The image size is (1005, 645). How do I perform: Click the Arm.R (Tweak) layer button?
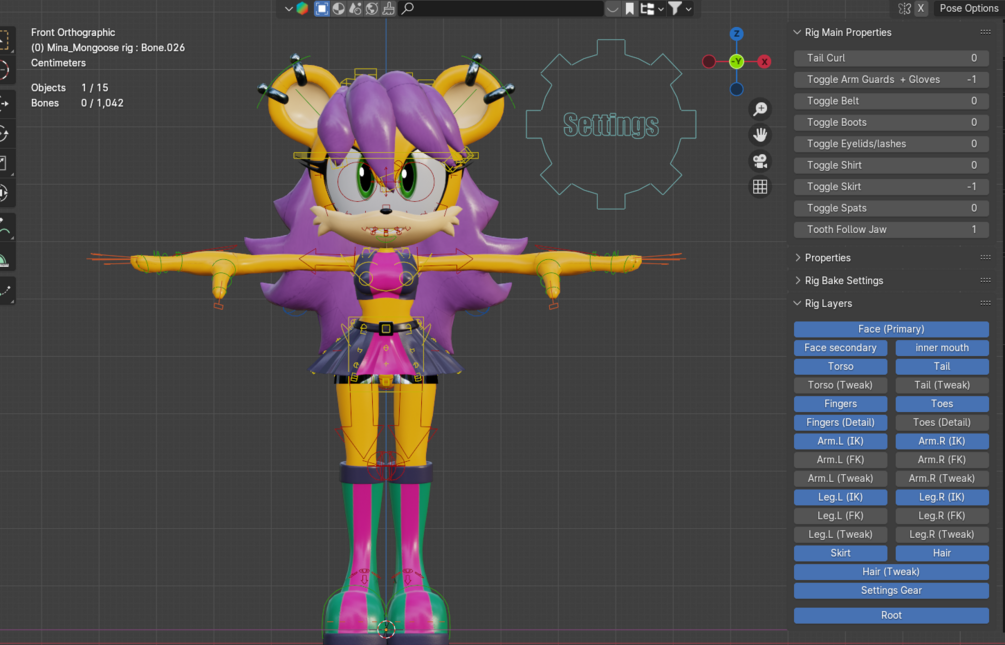pos(942,478)
